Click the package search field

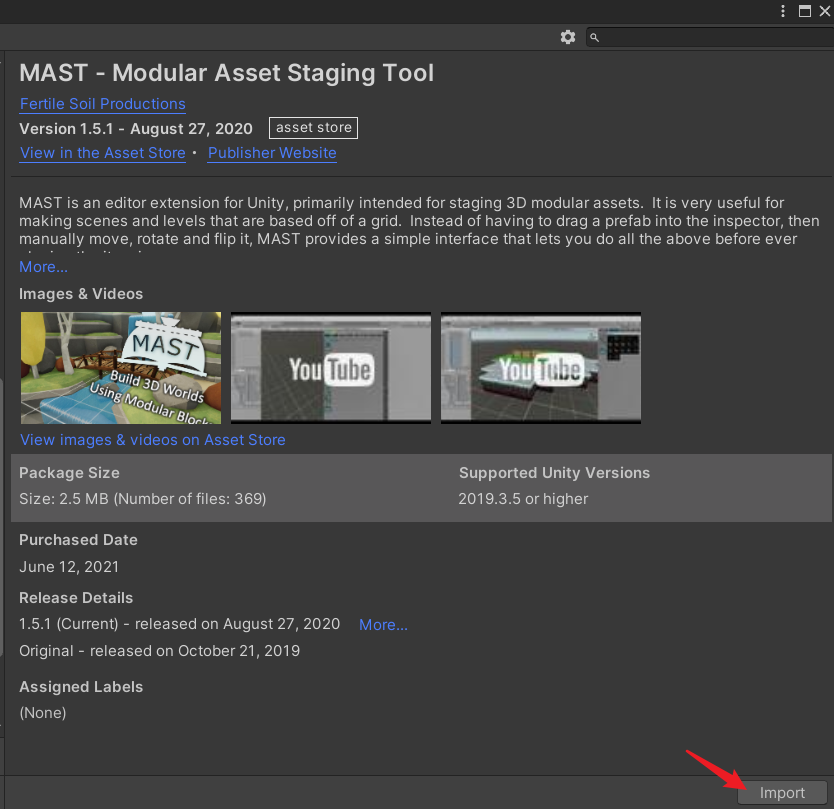point(710,37)
